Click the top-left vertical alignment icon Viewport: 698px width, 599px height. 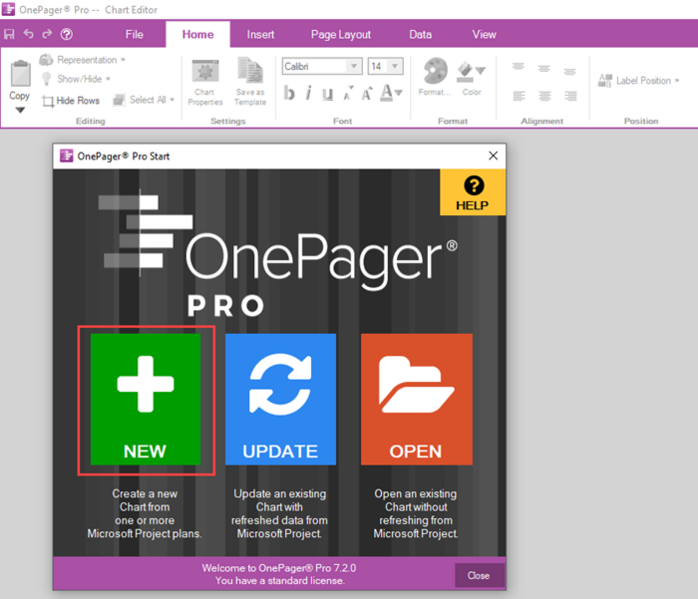518,68
